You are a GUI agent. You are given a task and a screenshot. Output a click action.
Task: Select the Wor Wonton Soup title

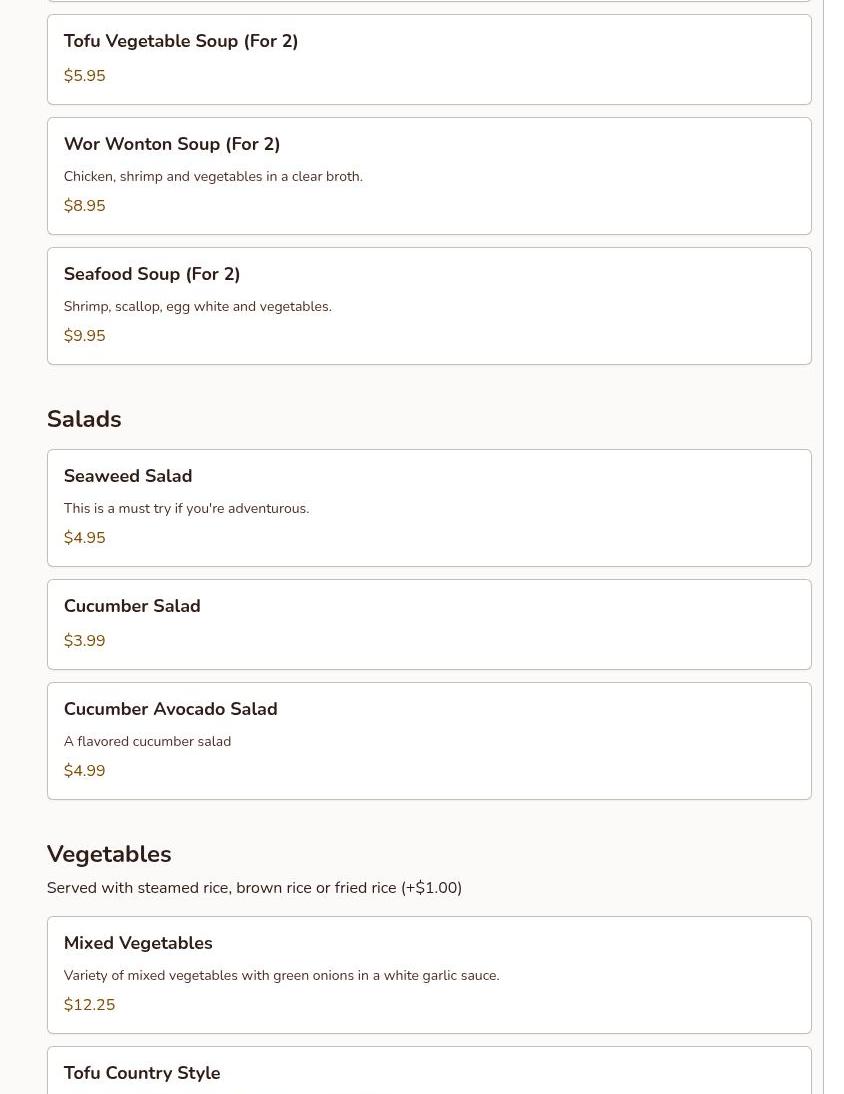point(172,144)
